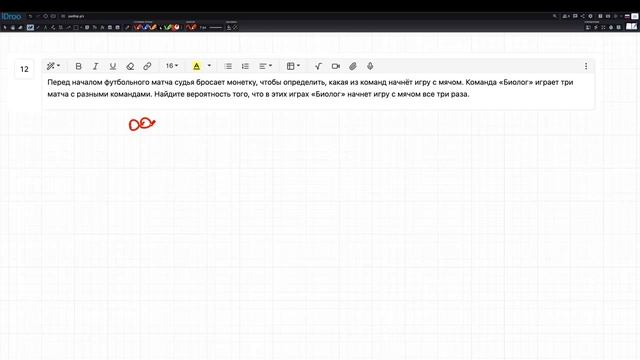The height and width of the screenshot is (360, 640).
Task: Click inside the problem text paragraph
Action: [x=310, y=88]
